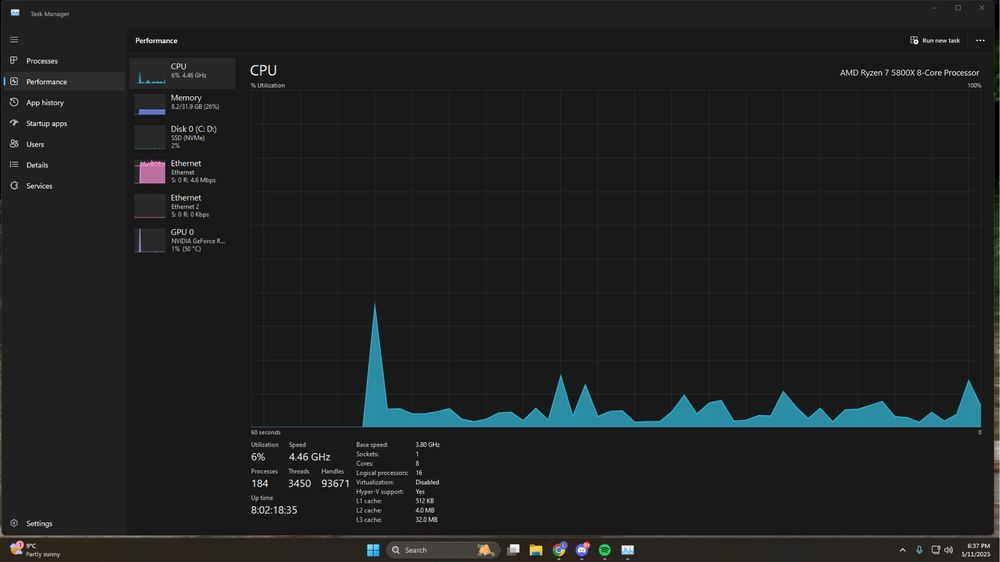Minimize the Task Manager window
1000x562 pixels.
934,8
